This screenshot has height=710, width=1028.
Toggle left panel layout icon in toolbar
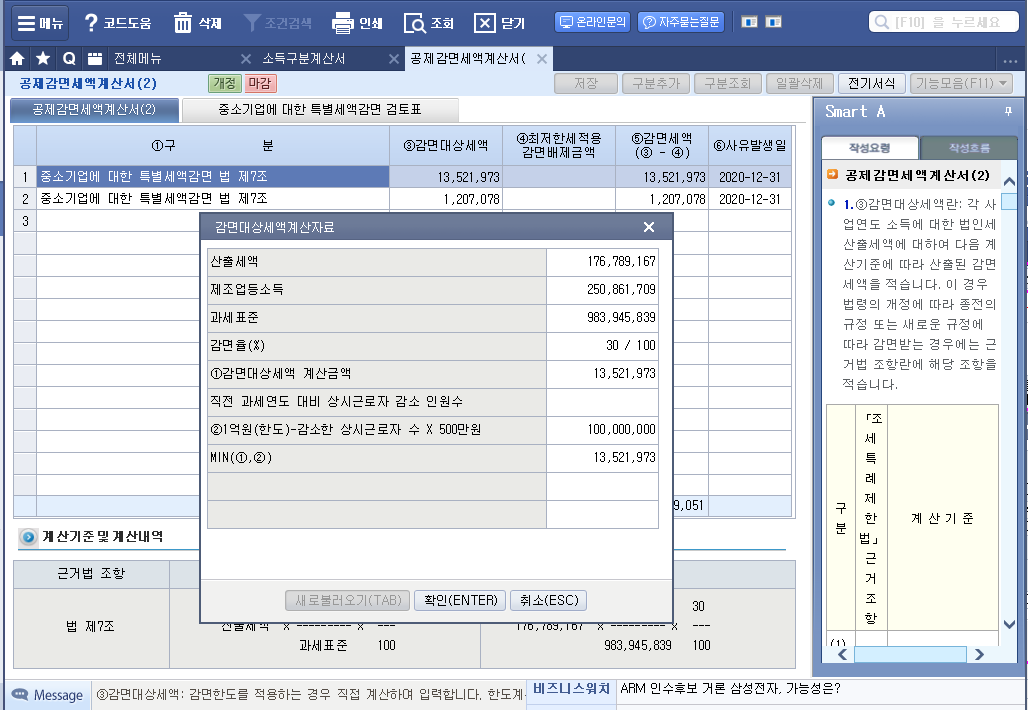coord(749,22)
